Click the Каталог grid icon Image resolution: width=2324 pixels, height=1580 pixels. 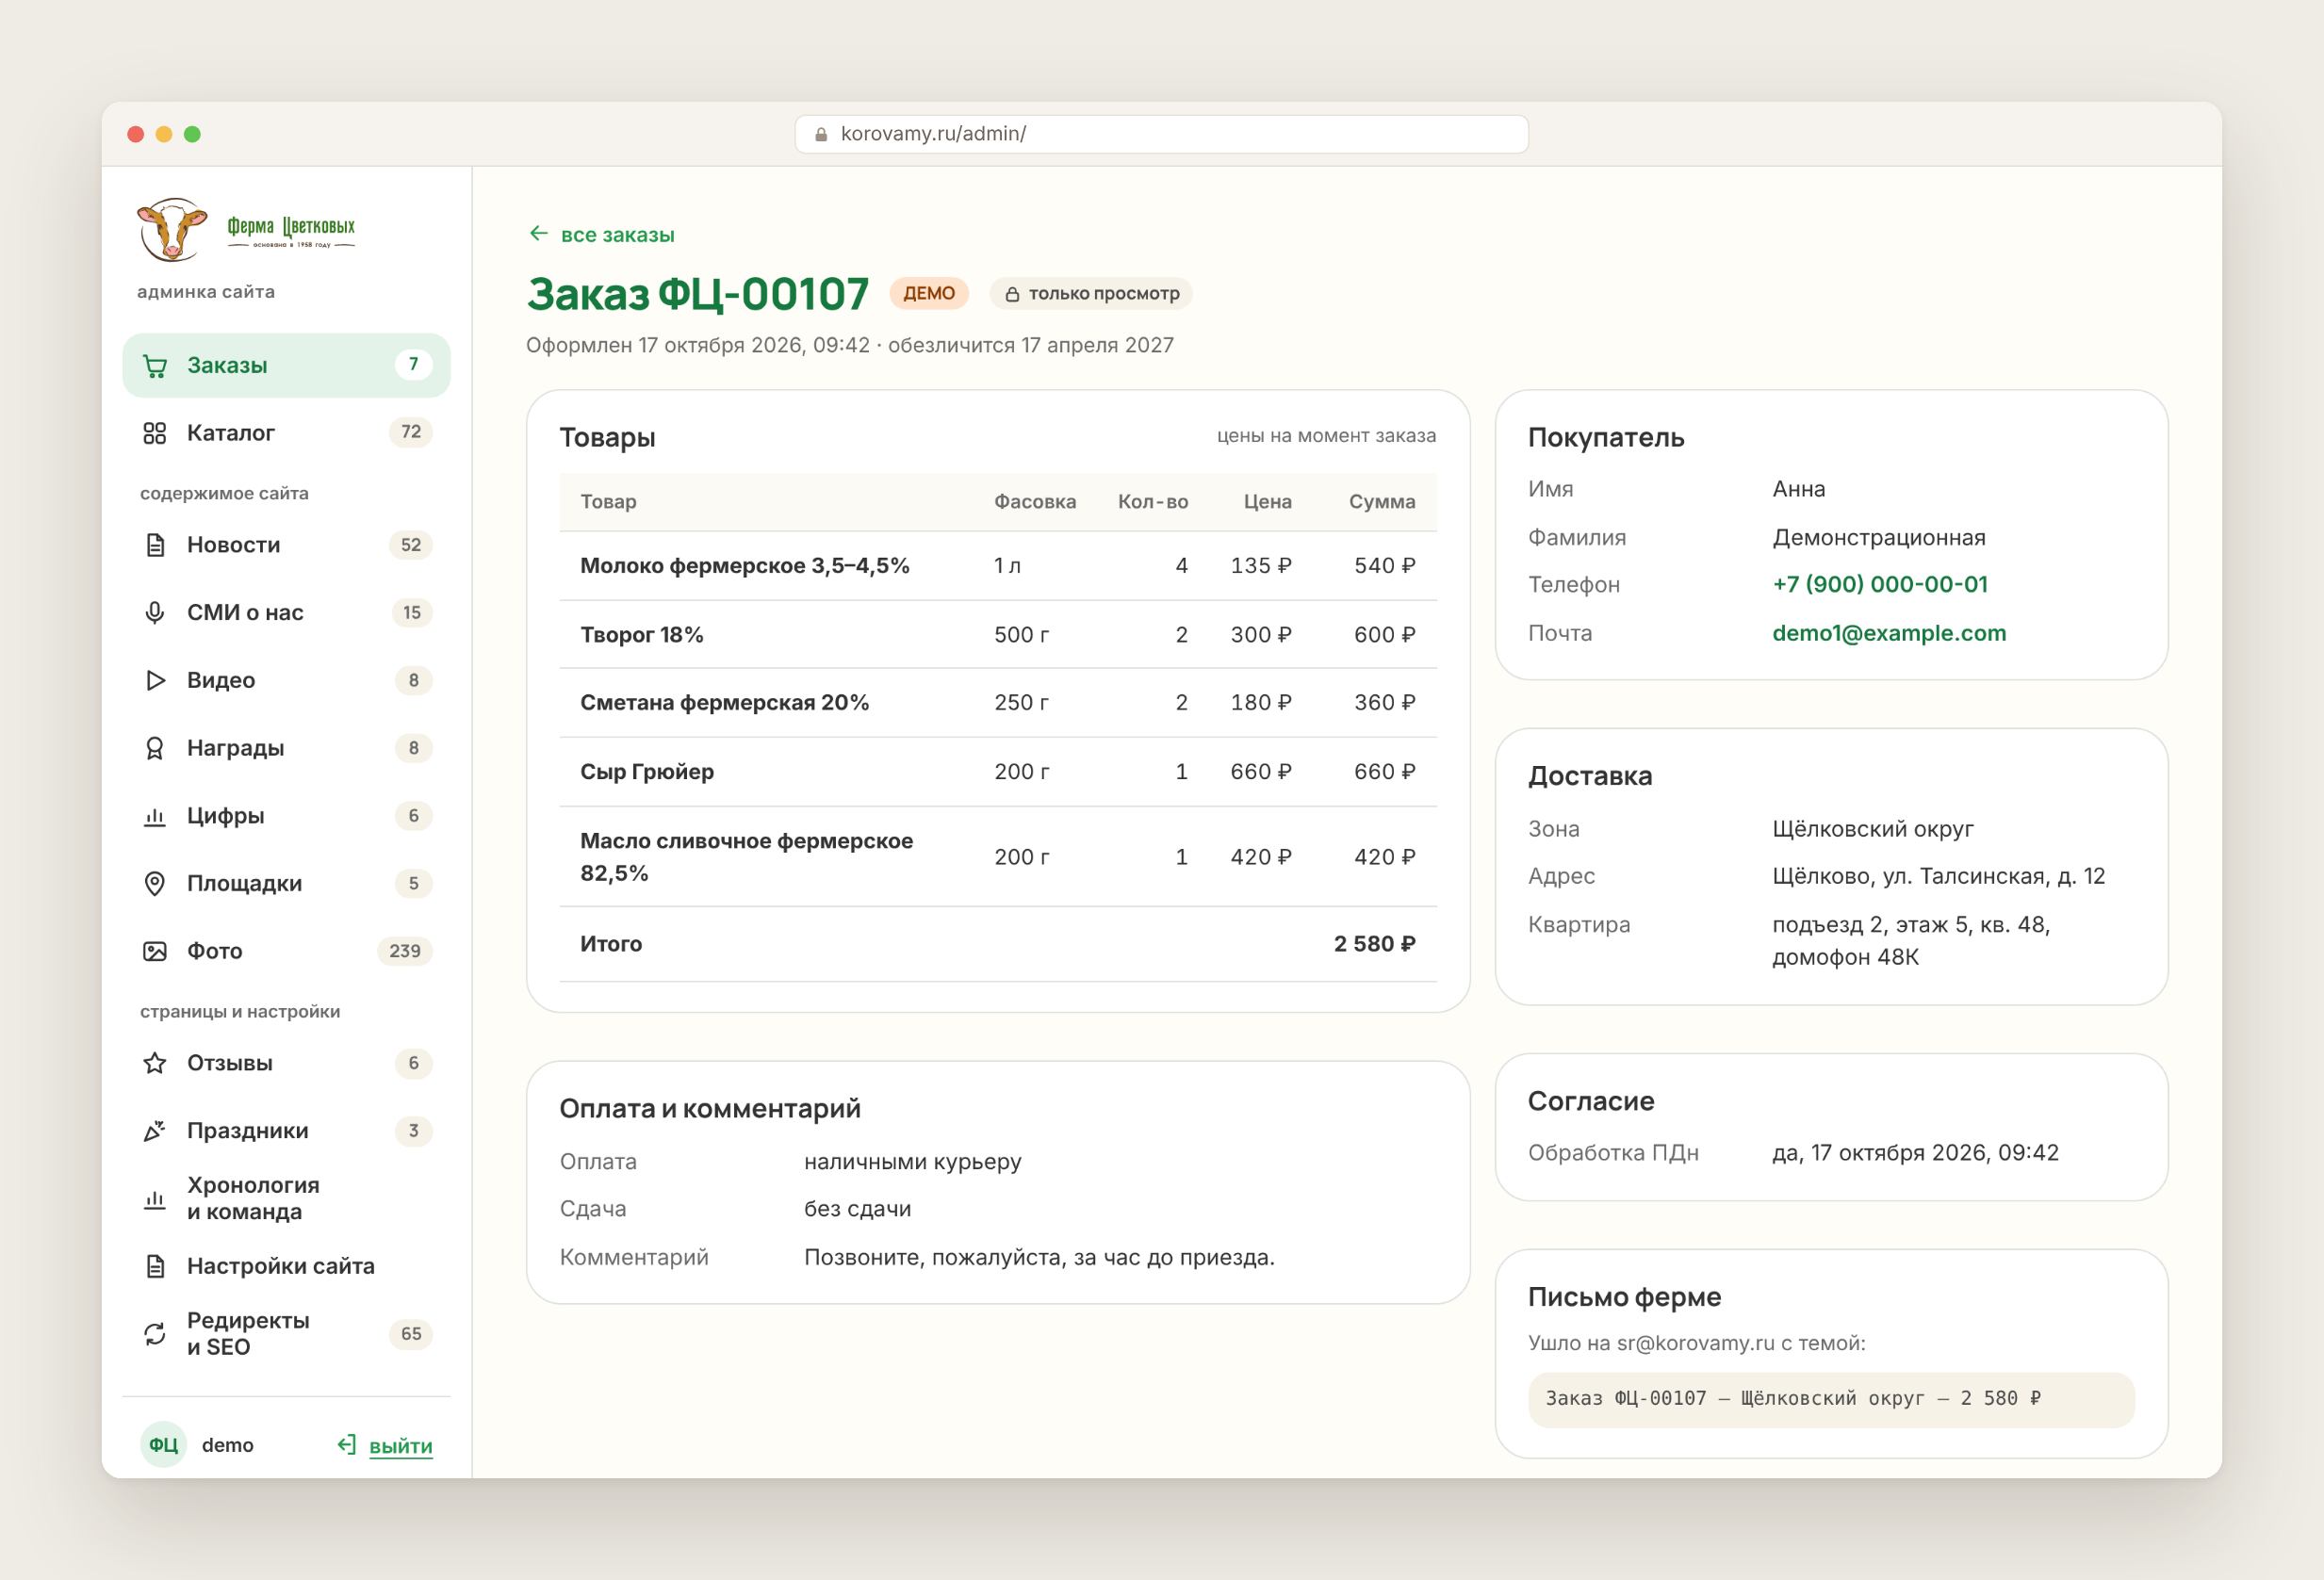pyautogui.click(x=155, y=433)
